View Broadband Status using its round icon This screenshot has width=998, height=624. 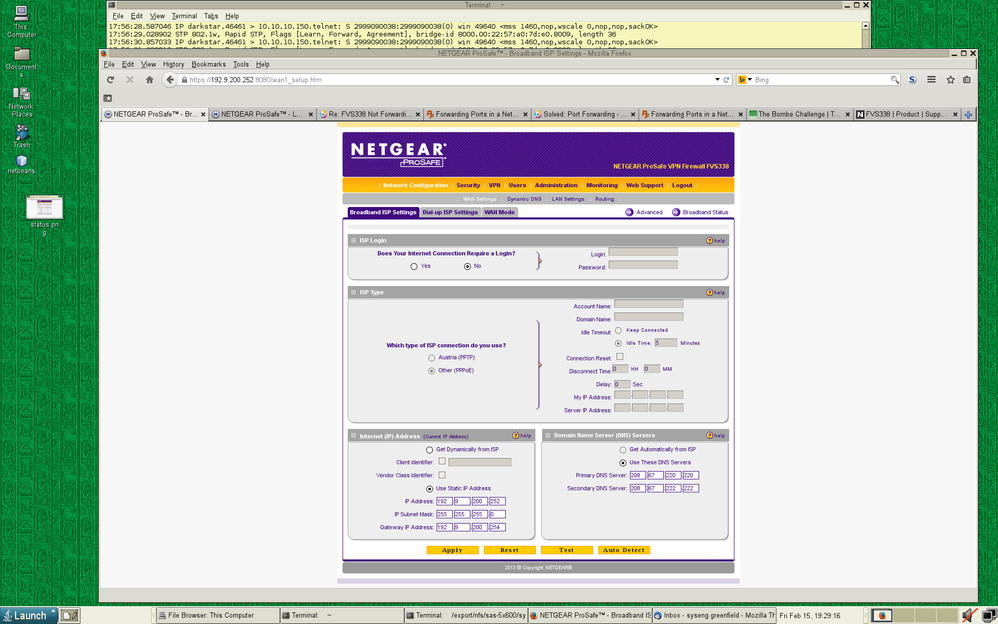[676, 211]
